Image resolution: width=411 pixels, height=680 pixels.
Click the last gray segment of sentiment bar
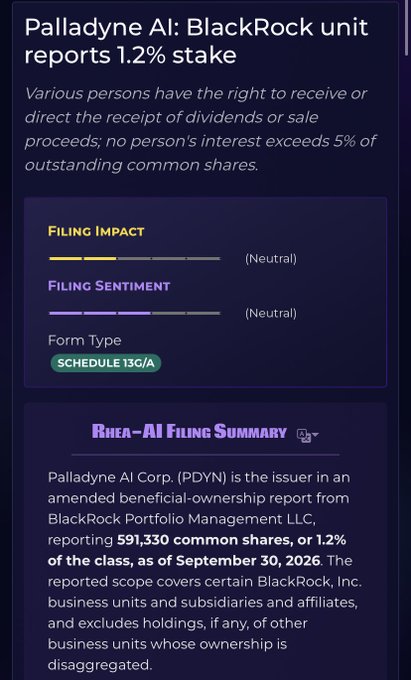(204, 313)
